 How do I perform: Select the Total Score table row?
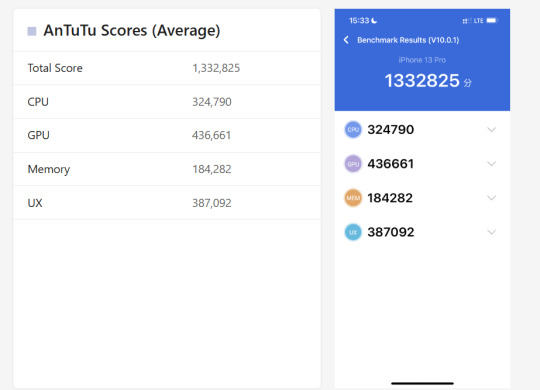tap(167, 68)
